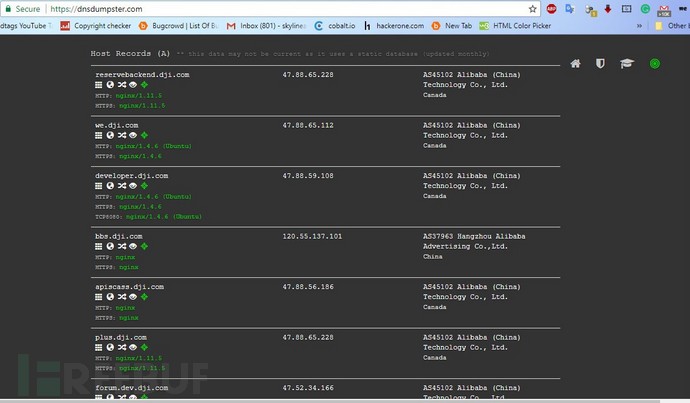This screenshot has width=690, height=403.
Task: Select the IP address 47.88.56.186
Action: coord(308,287)
